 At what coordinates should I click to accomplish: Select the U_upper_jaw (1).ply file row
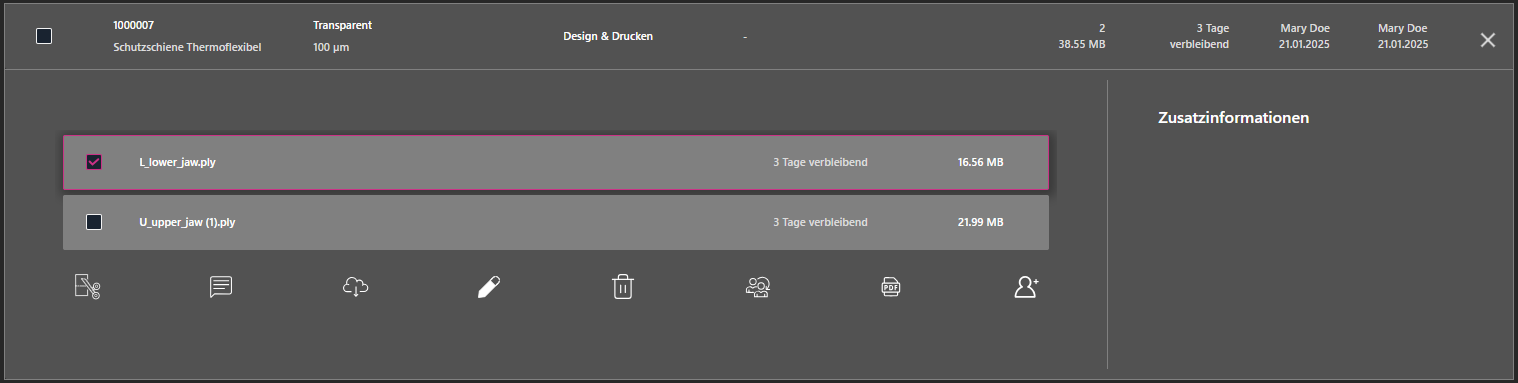pyautogui.click(x=556, y=222)
